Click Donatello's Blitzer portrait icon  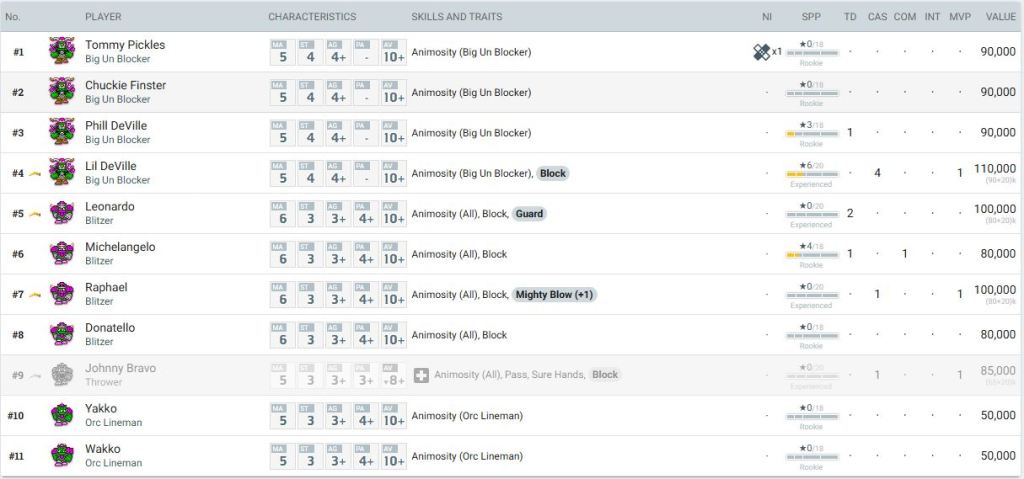pos(62,334)
